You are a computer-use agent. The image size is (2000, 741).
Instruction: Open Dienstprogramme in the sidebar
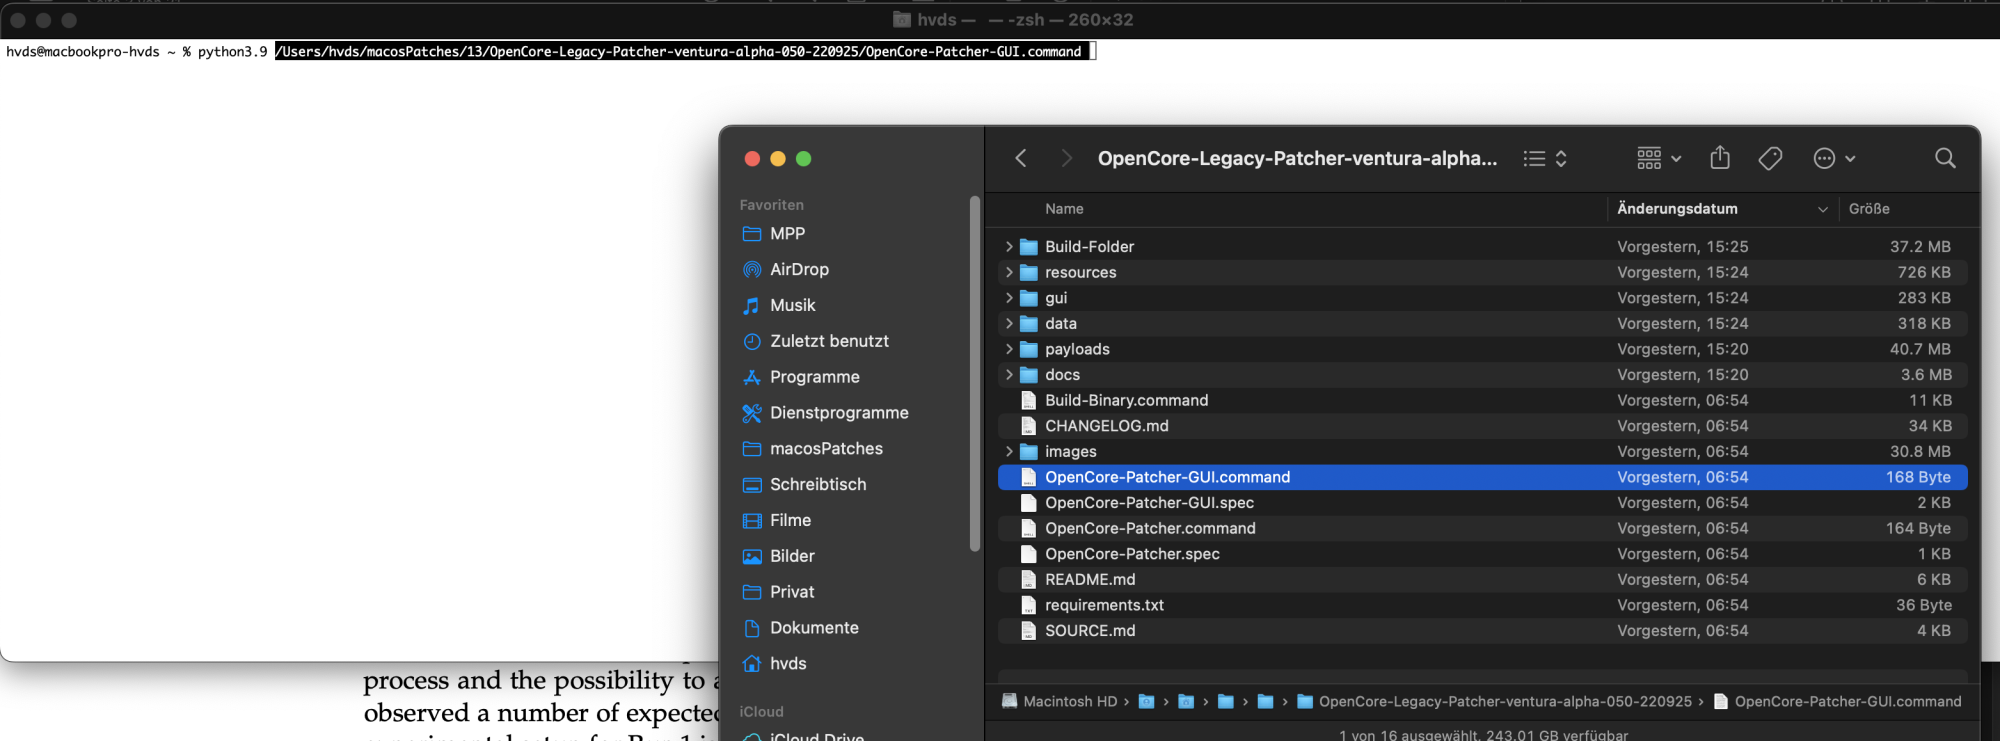(839, 413)
